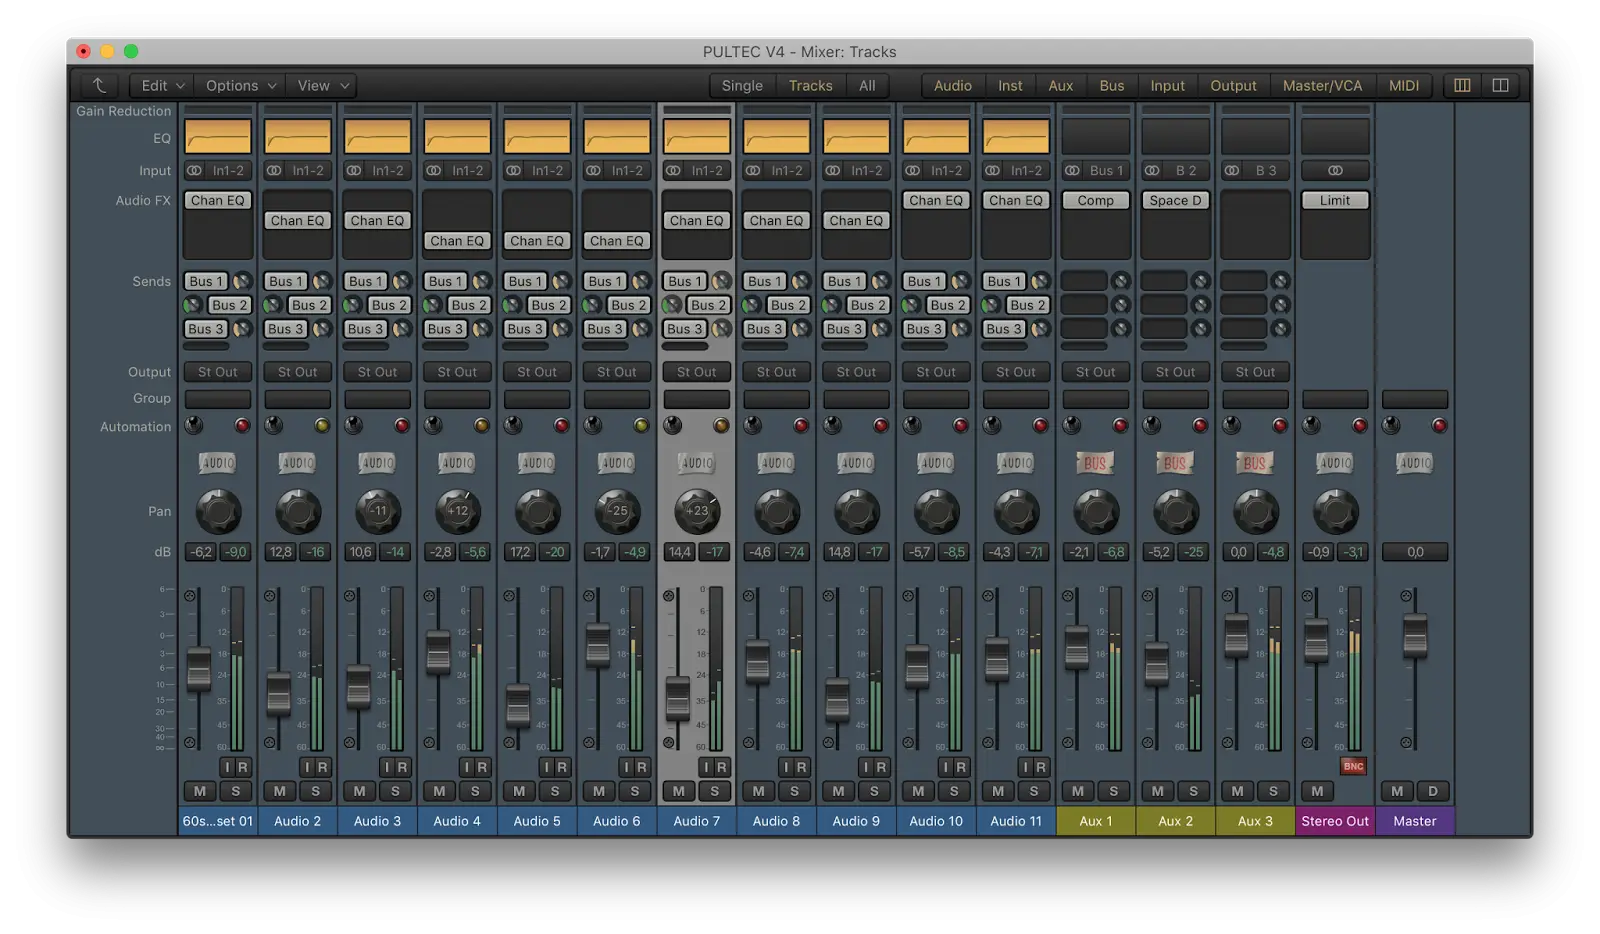The height and width of the screenshot is (934, 1600).
Task: Click the volume fader on Aux 3
Action: [1237, 636]
